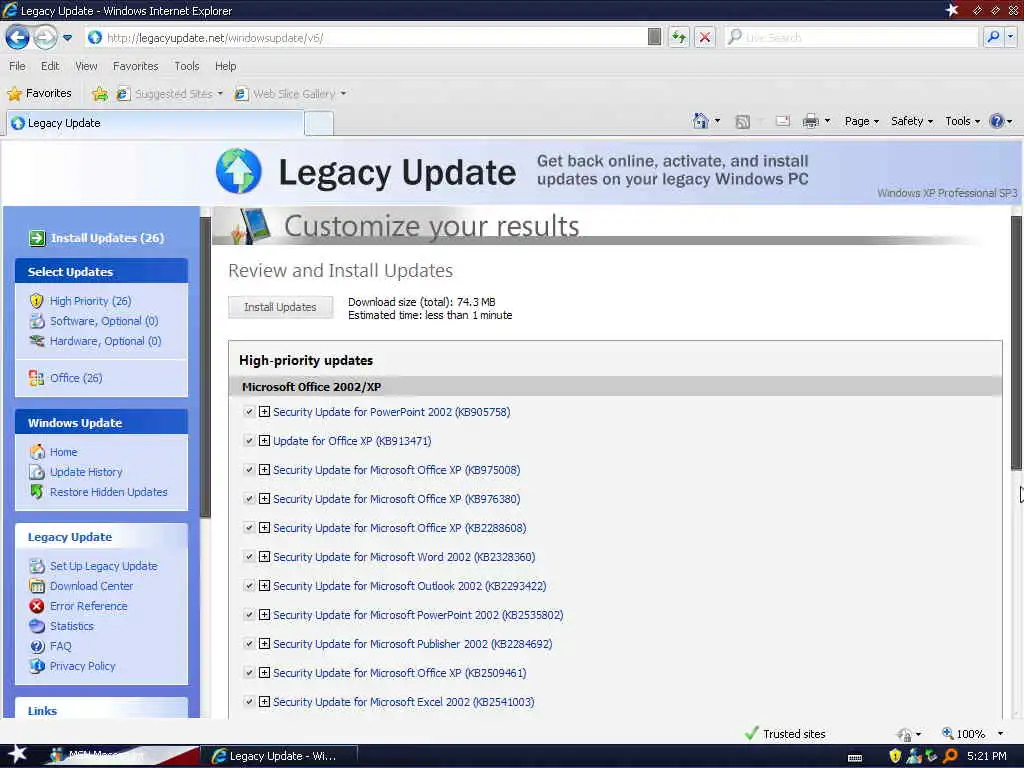Click the Favorites star button

click(x=39, y=93)
